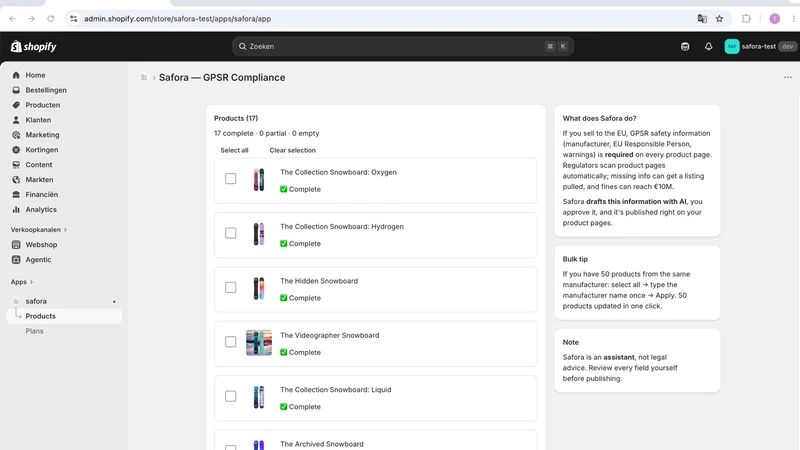The width and height of the screenshot is (800, 450).
Task: Open Kortingen in the sidebar
Action: tap(42, 149)
